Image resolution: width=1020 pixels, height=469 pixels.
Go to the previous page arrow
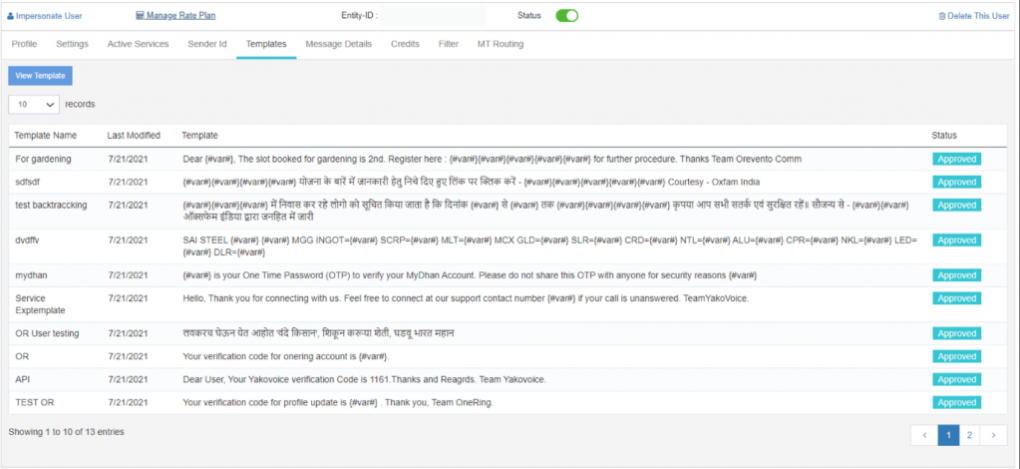[924, 435]
